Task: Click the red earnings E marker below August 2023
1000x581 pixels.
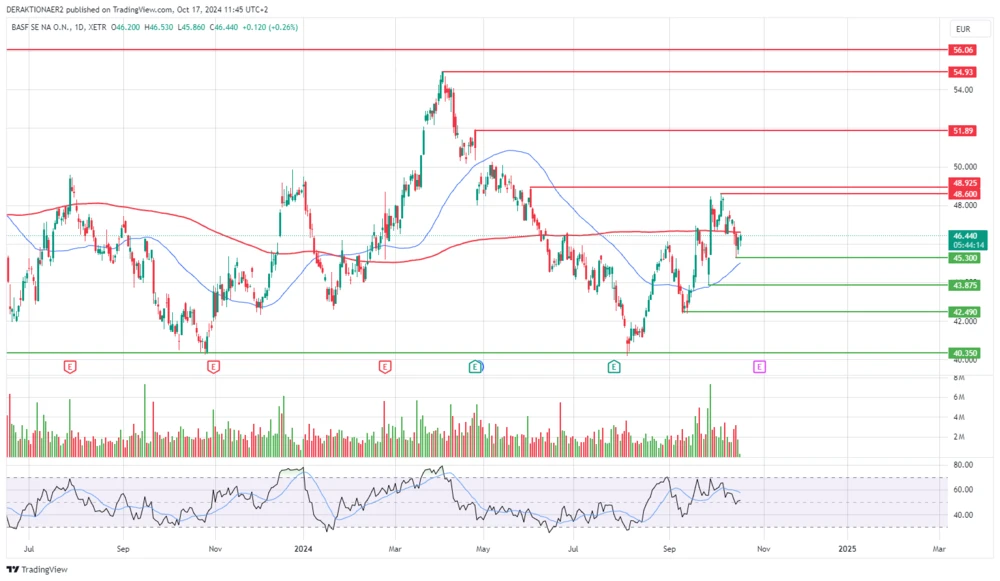Action: (68, 366)
